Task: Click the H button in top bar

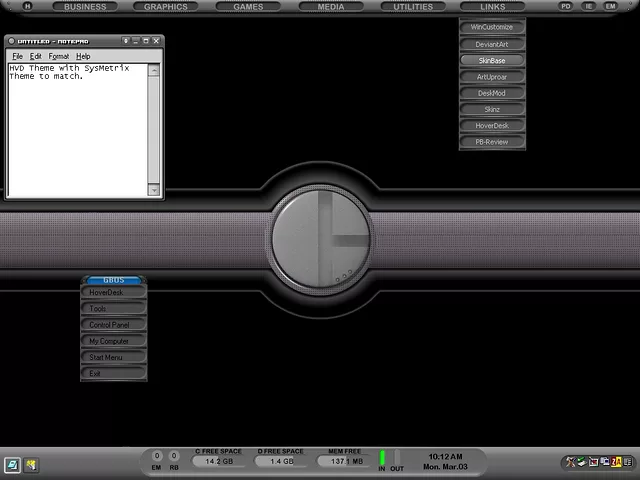Action: 29,6
